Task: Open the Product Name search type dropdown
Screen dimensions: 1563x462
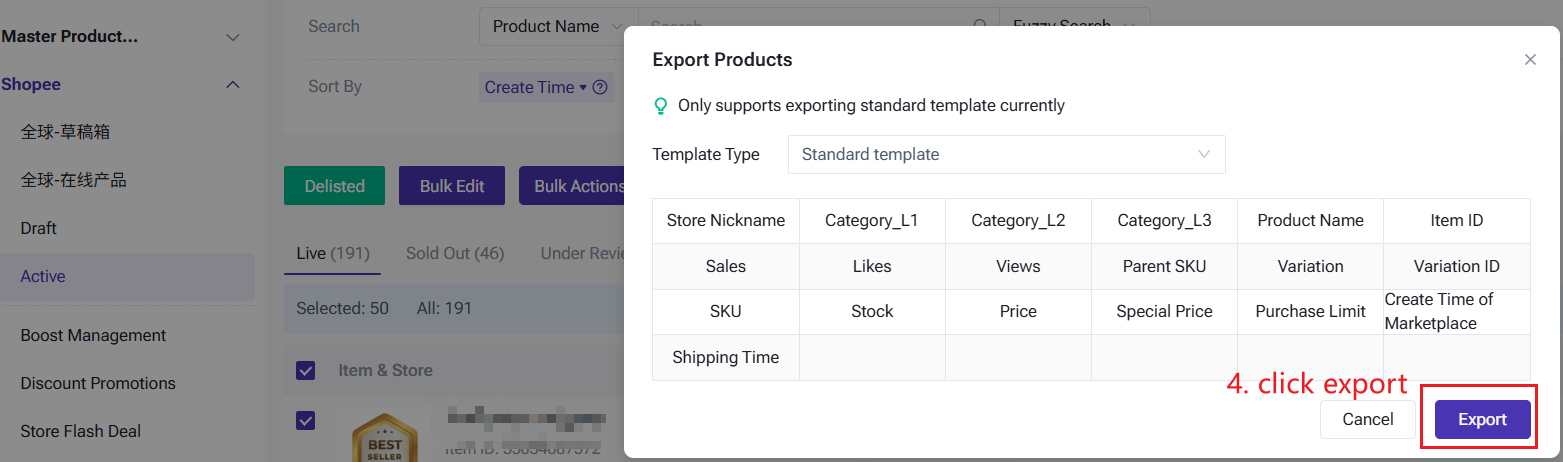Action: click(558, 27)
